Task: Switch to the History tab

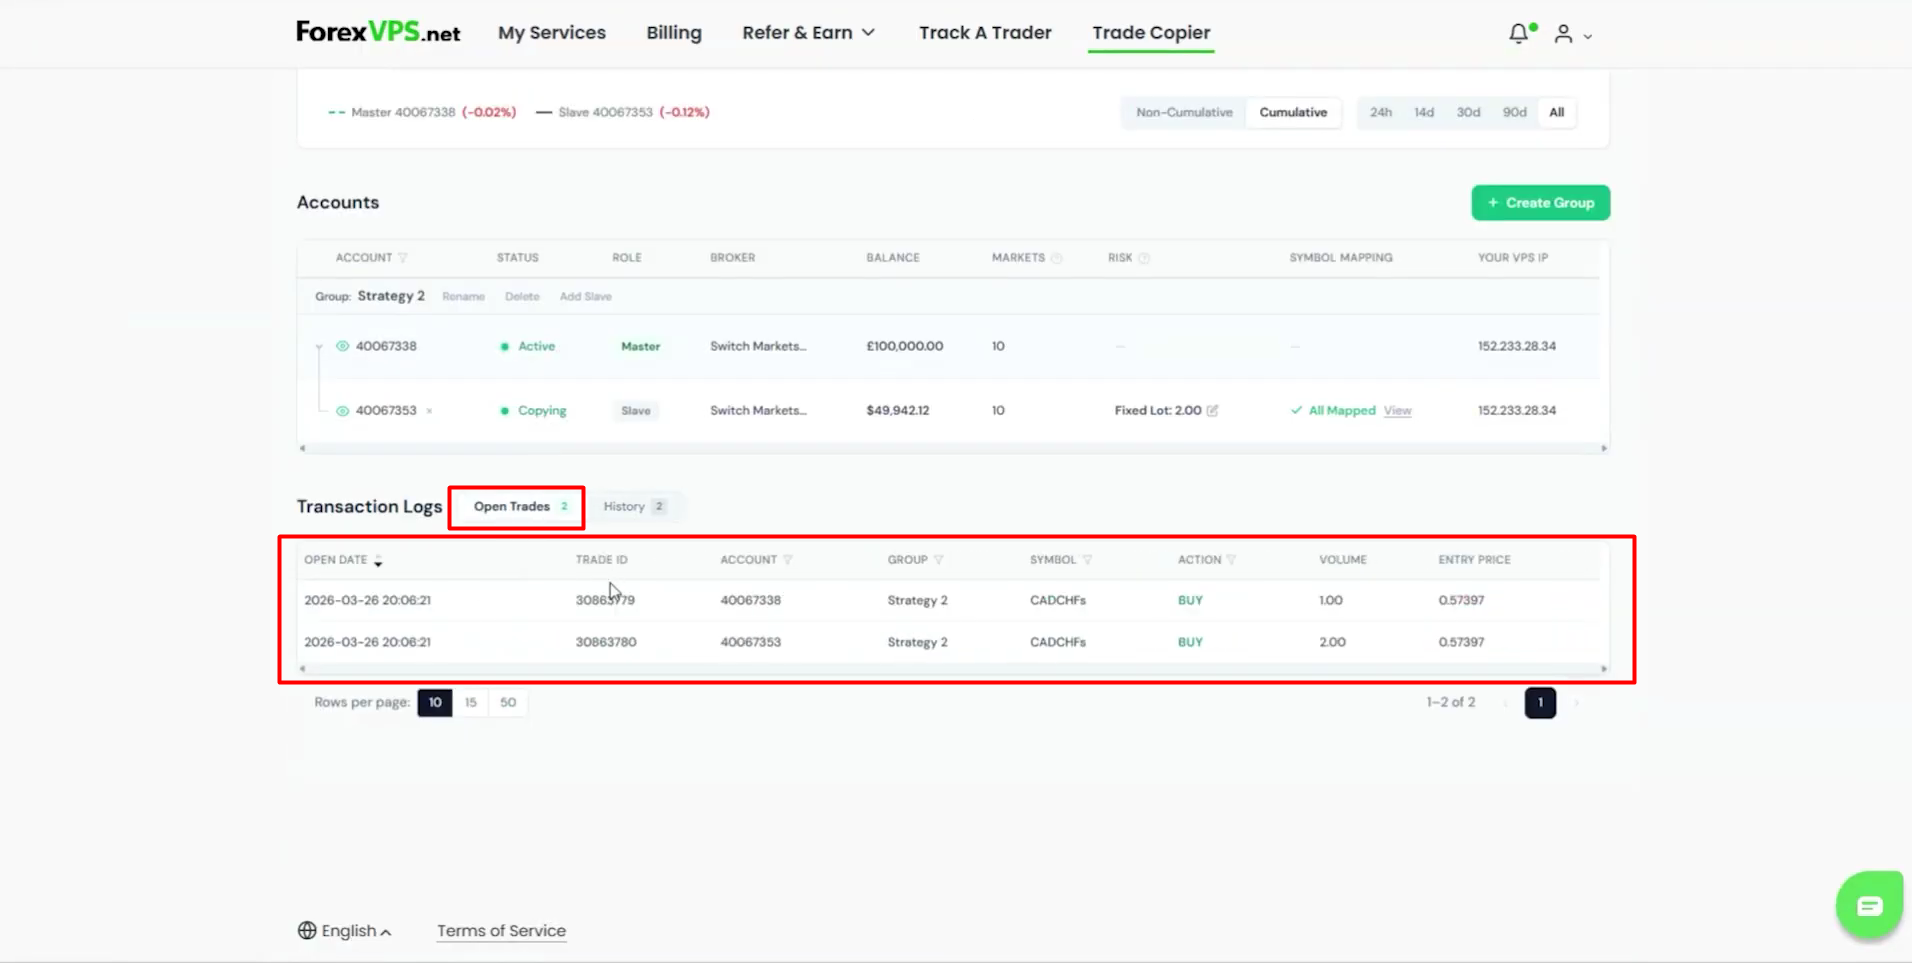Action: (634, 507)
